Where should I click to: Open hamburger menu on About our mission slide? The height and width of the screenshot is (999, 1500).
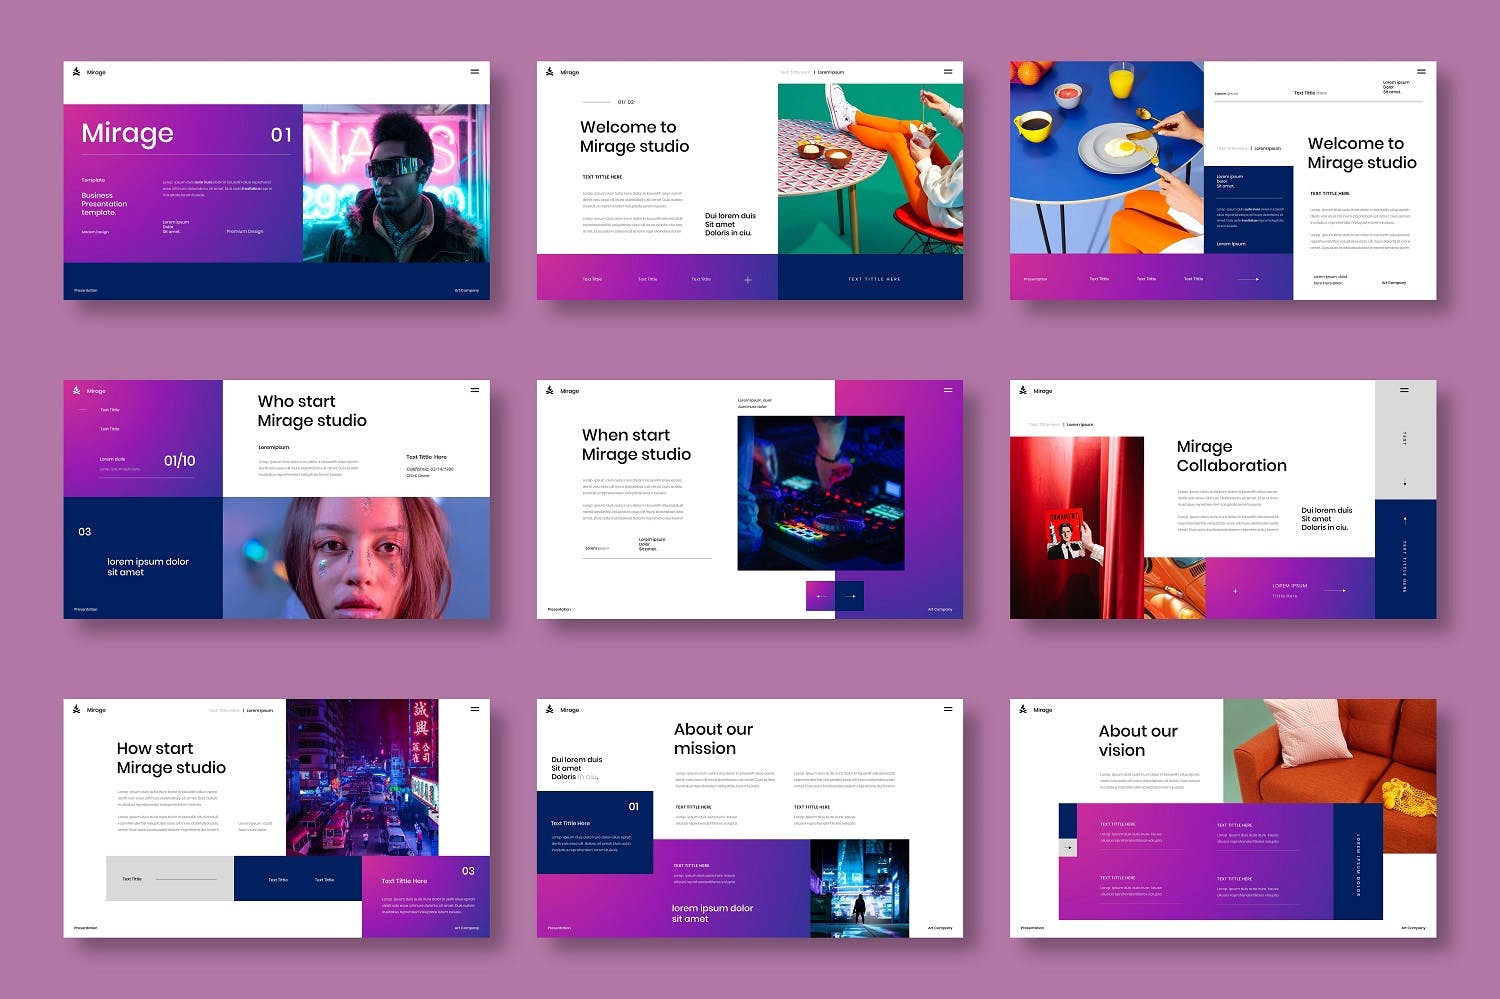tap(947, 709)
